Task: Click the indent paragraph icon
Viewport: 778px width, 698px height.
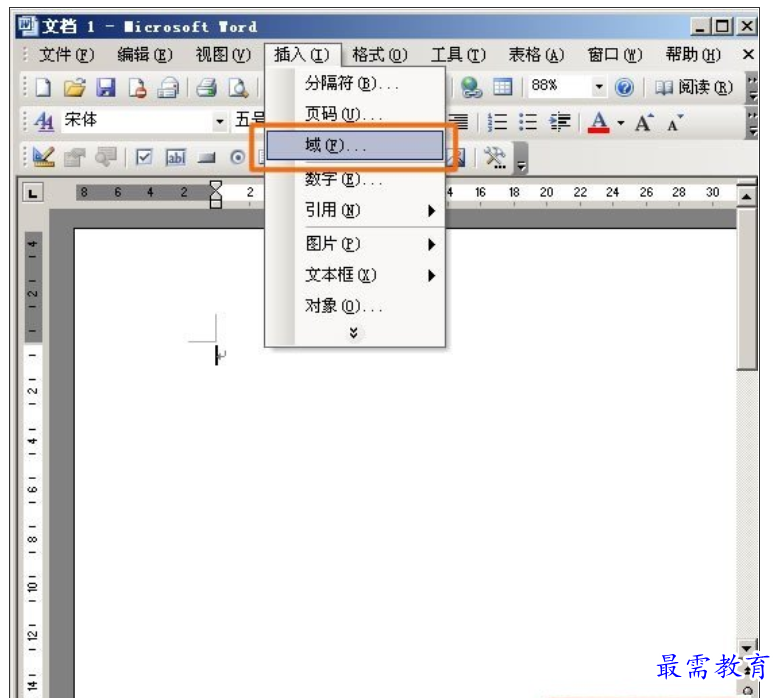Action: (x=560, y=122)
